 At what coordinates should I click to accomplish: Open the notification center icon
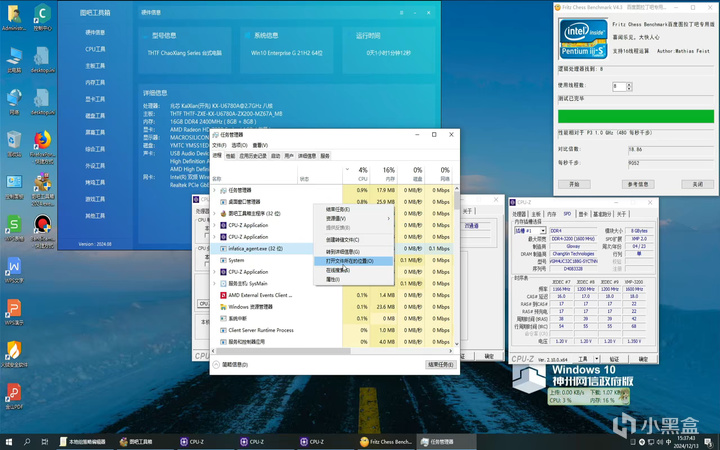tap(709, 442)
